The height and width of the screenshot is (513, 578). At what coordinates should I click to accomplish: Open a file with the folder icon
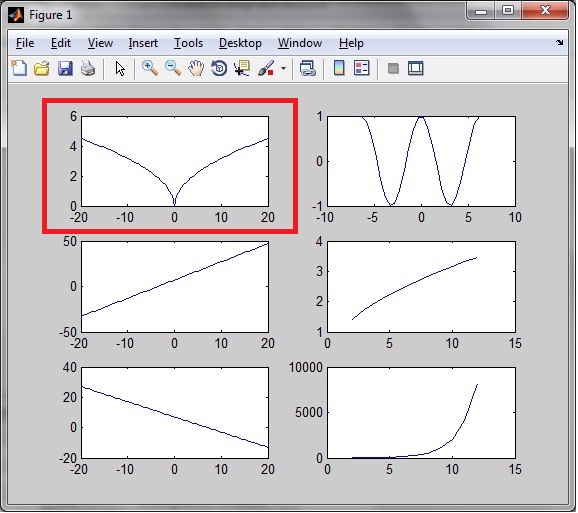[42, 69]
